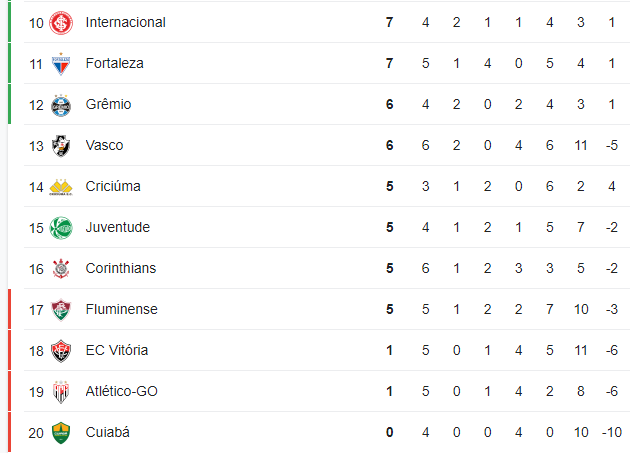Screen dimensions: 630x453
Task: Click the Cuiabá green badge
Action: 61,433
